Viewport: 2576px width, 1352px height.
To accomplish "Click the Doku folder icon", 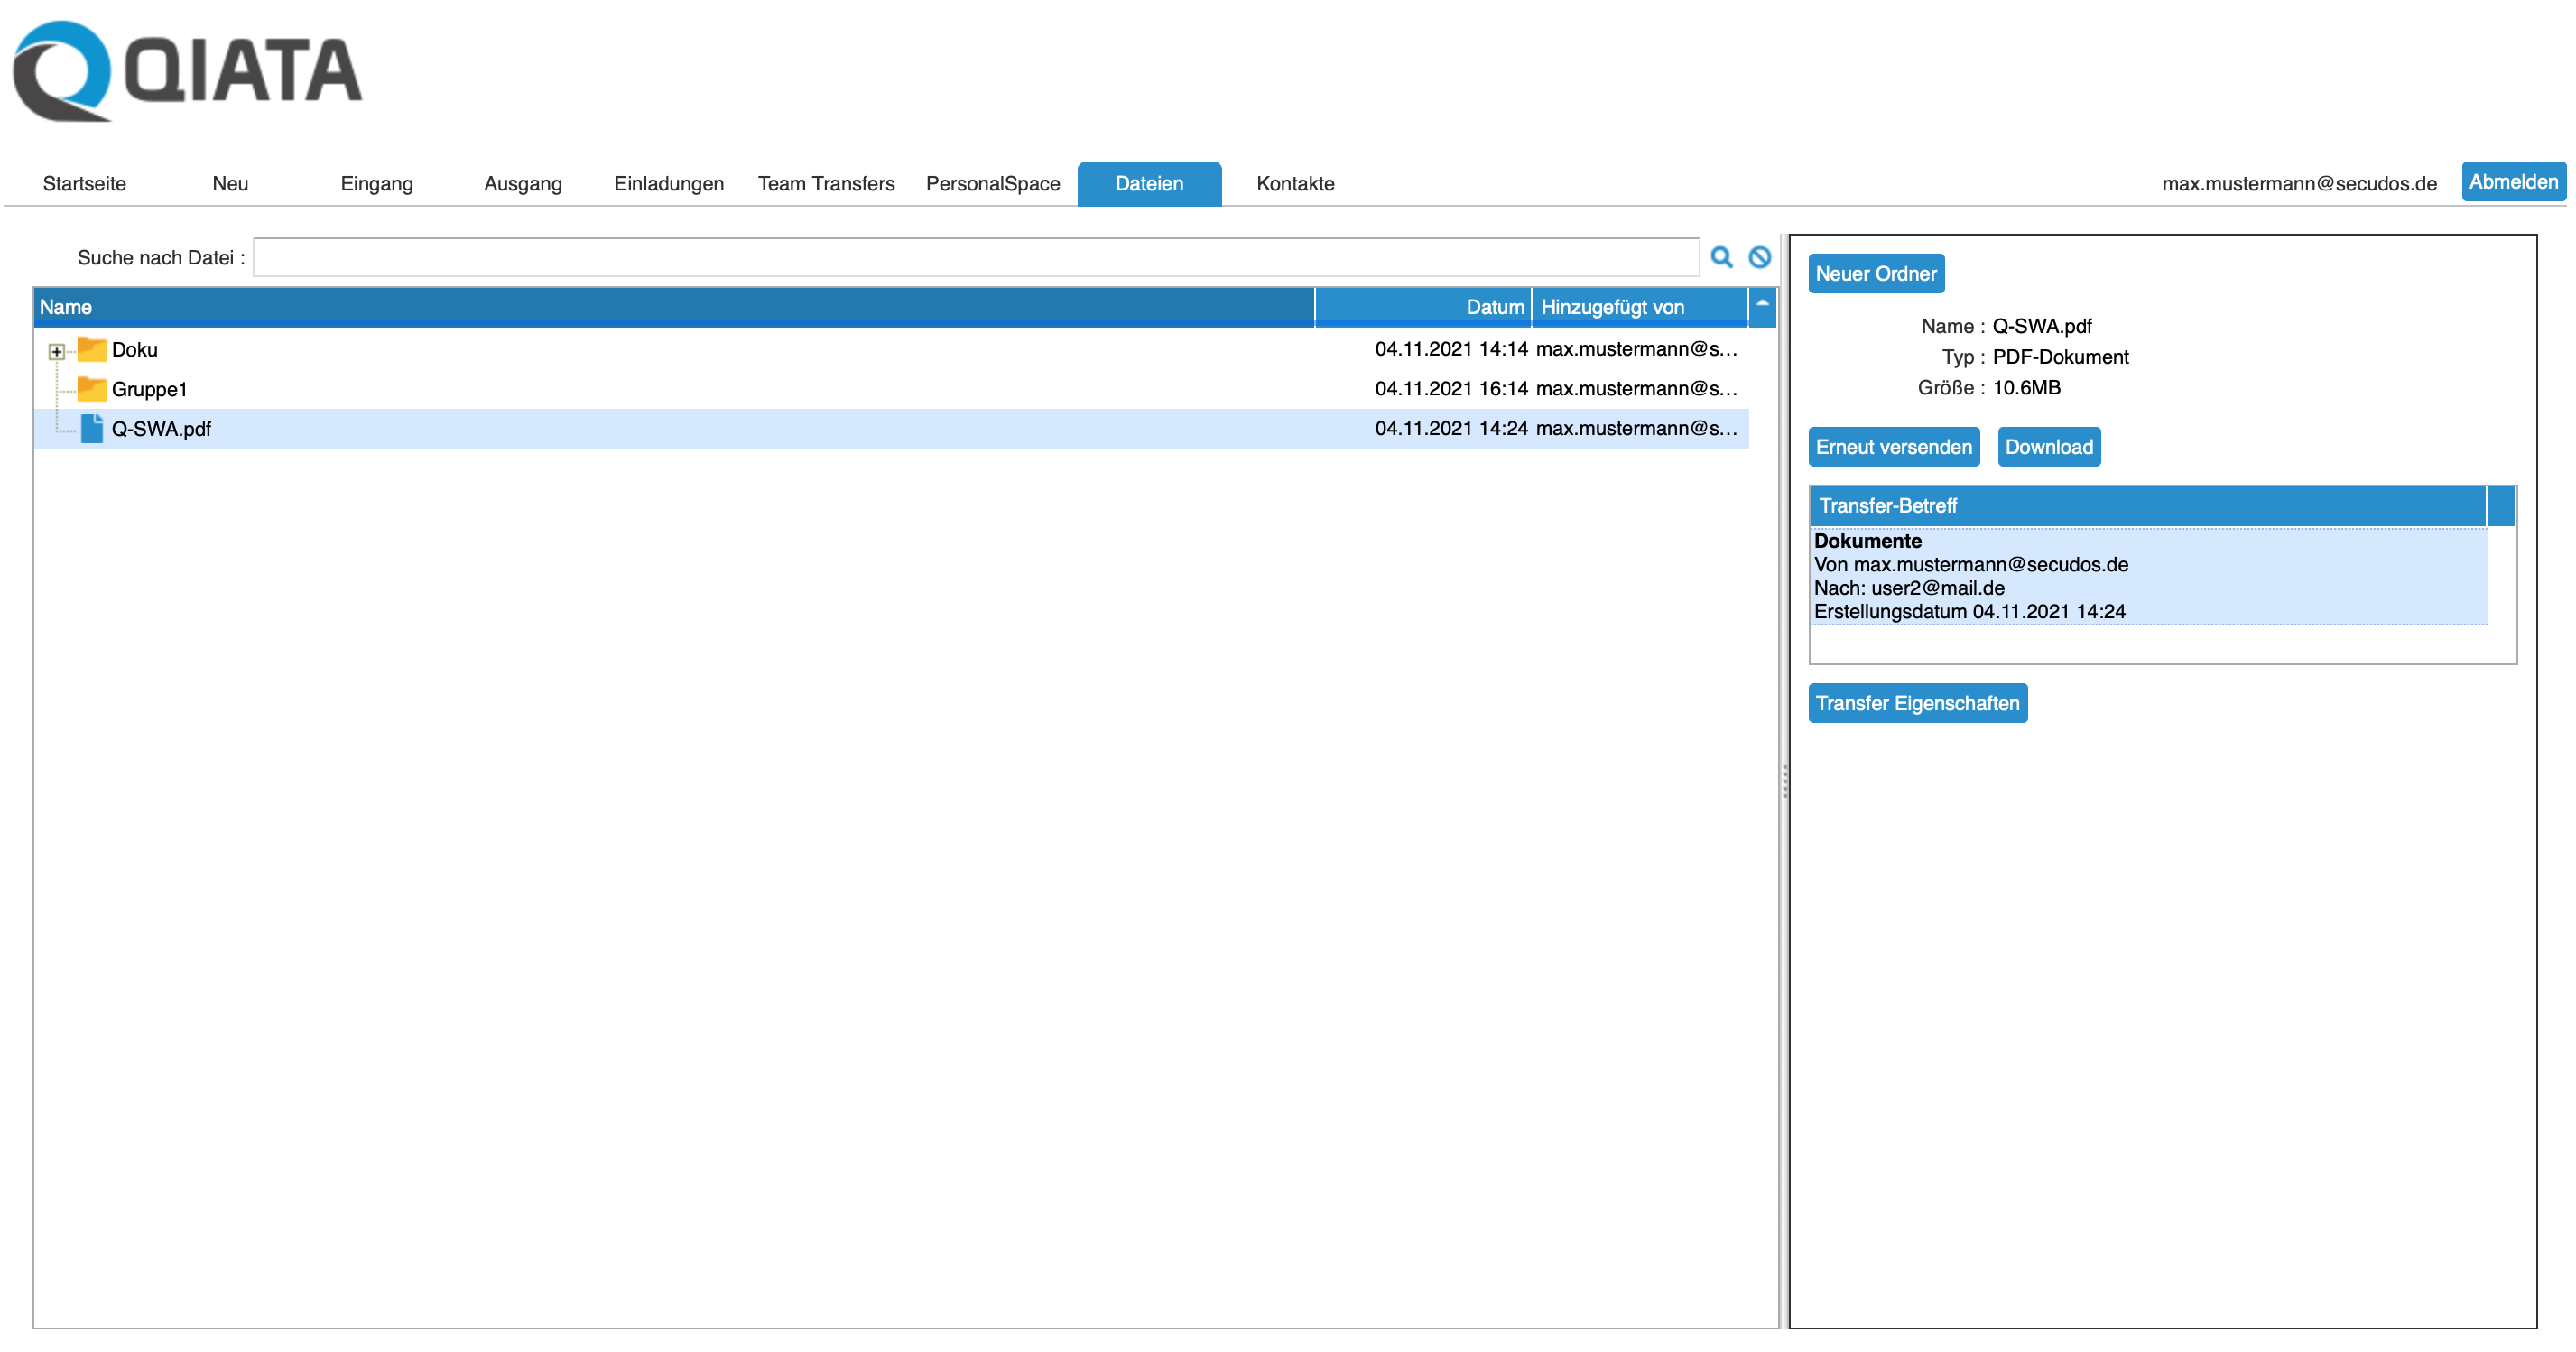I will (x=91, y=349).
